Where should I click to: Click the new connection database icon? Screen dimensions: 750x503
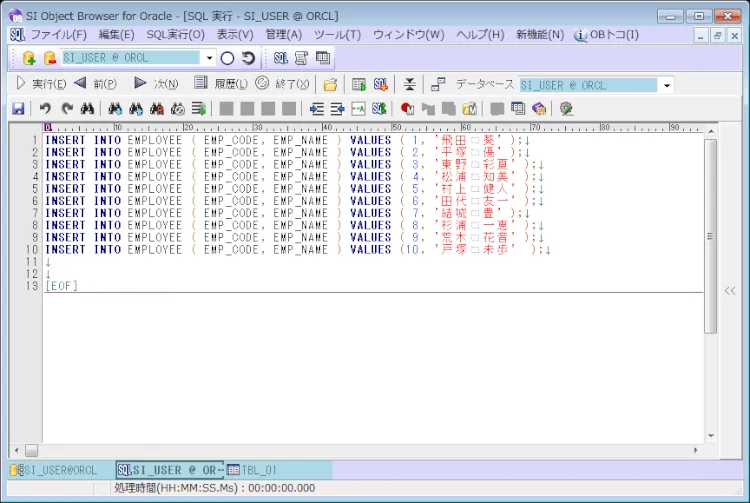click(x=28, y=58)
